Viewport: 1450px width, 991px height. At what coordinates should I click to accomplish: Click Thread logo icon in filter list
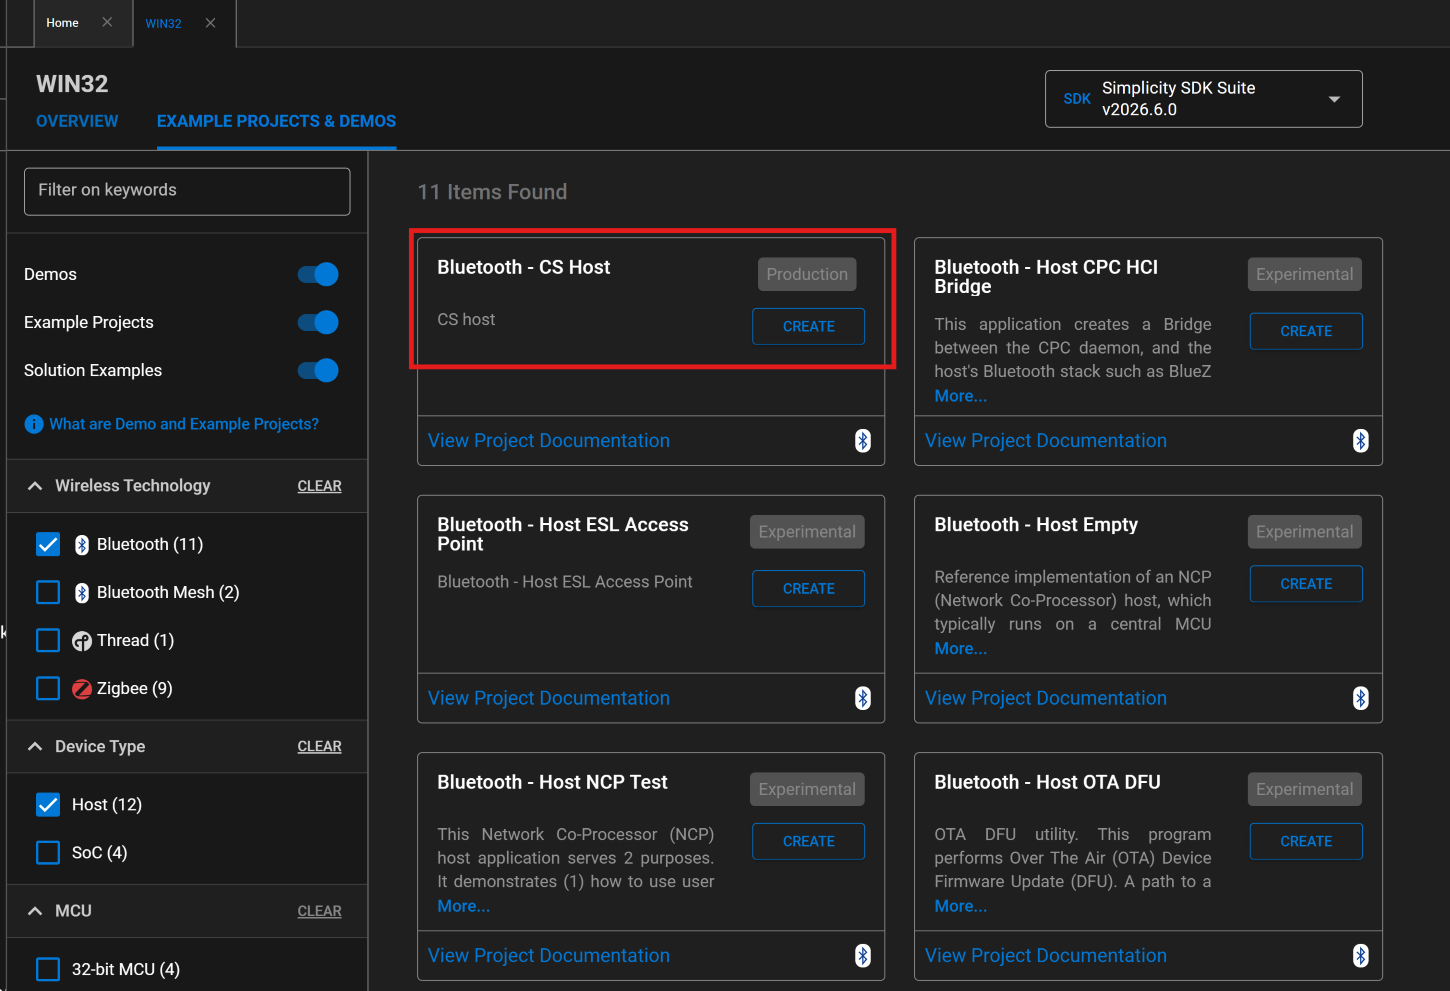pos(82,641)
